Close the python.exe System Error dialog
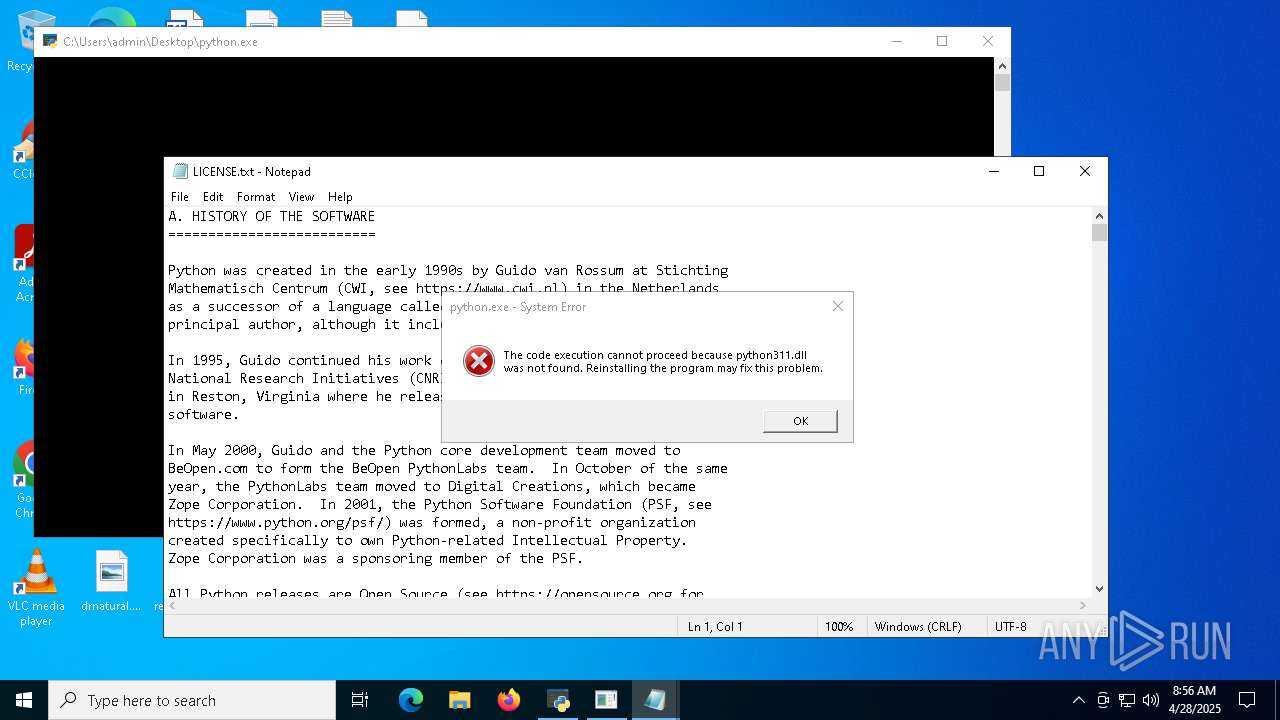 (838, 306)
